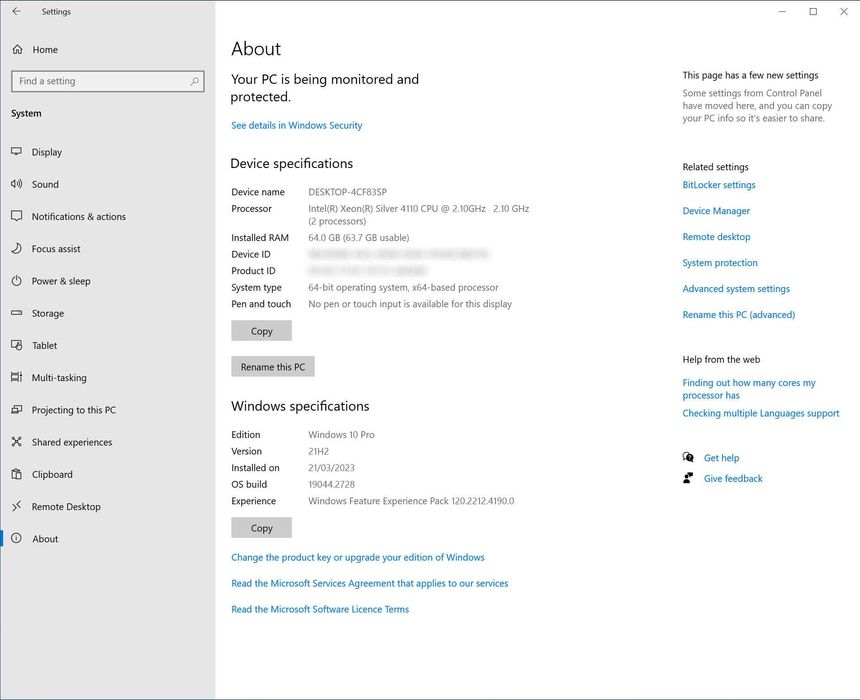The width and height of the screenshot is (860, 700).
Task: Open Notifications & actions icon
Action: (16, 216)
